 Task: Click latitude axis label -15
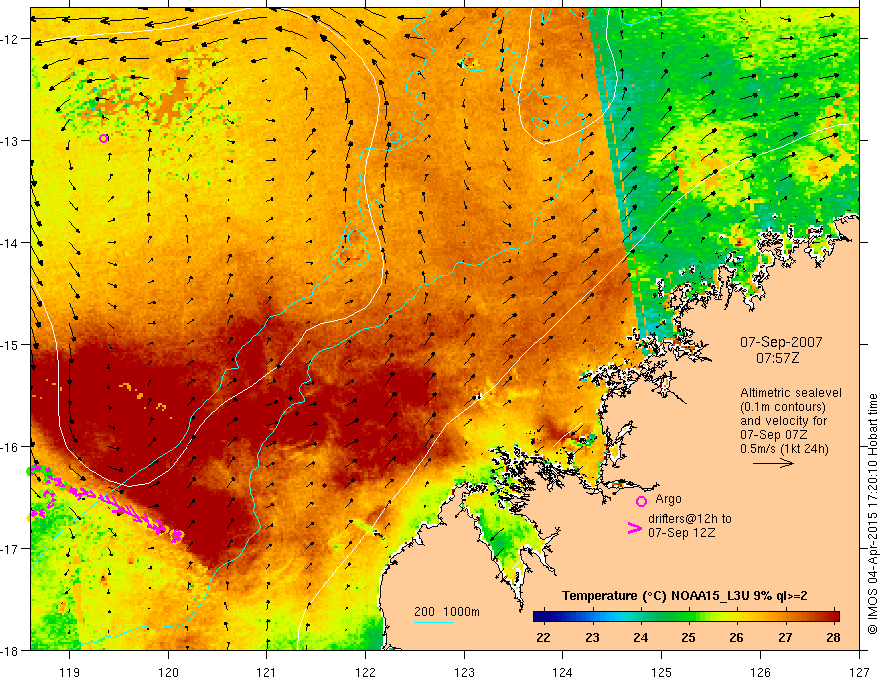pos(10,344)
